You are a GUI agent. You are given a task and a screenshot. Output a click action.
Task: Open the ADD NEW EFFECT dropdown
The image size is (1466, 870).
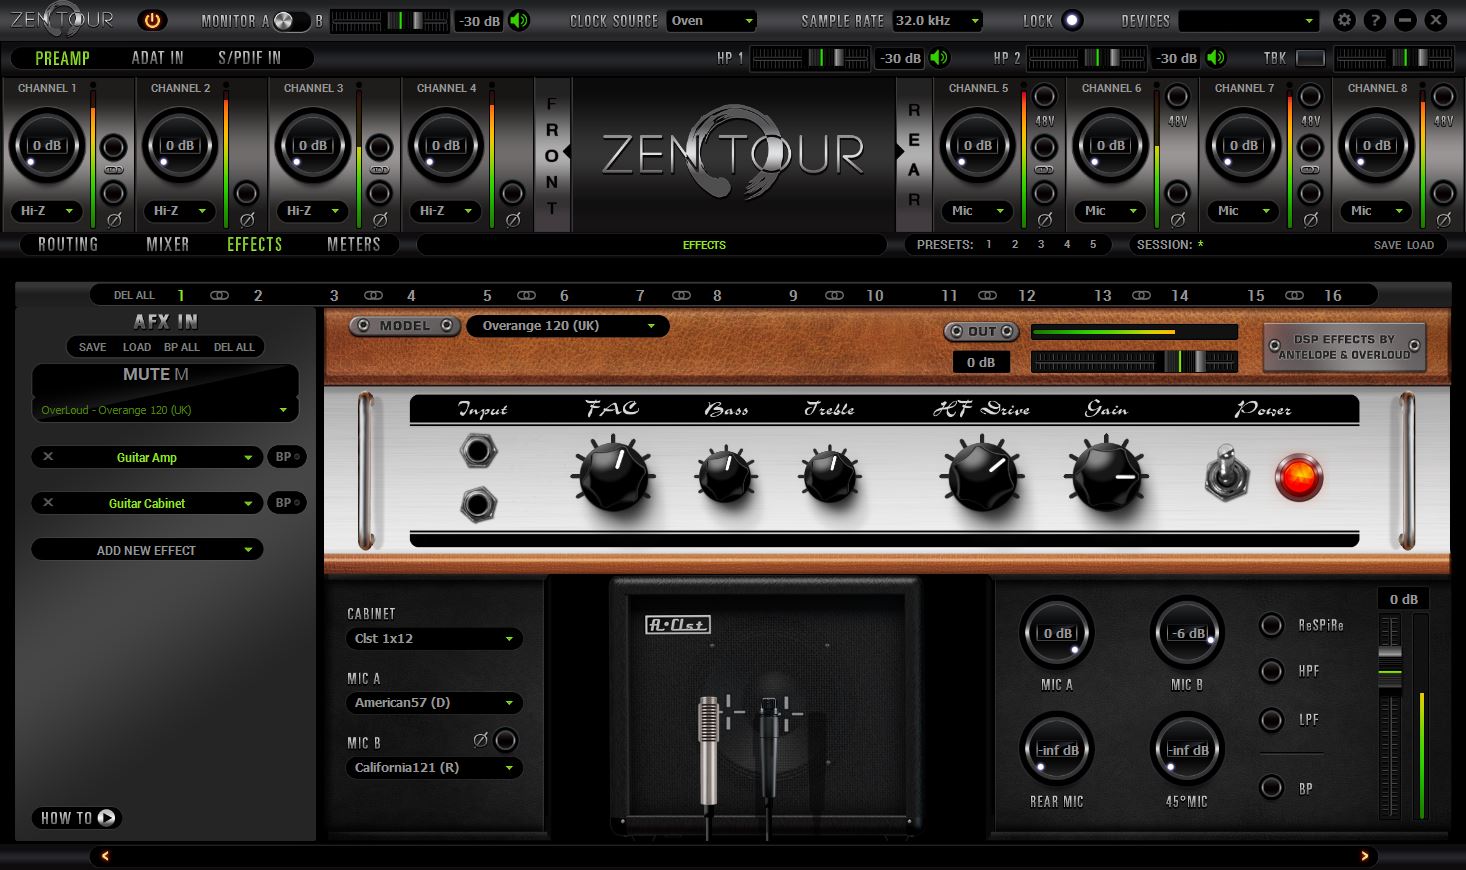coord(147,550)
